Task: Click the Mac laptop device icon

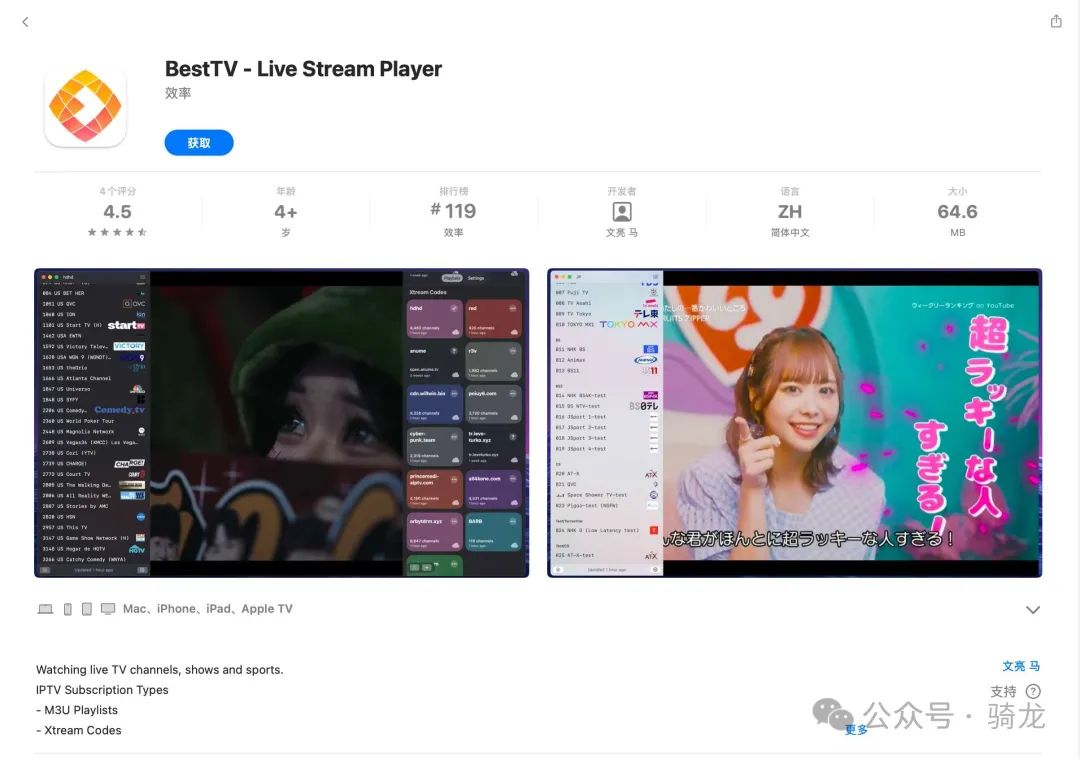Action: [45, 609]
